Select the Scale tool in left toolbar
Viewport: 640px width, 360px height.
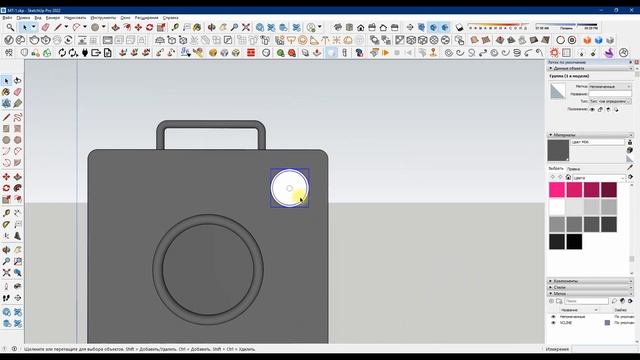(x=6, y=200)
